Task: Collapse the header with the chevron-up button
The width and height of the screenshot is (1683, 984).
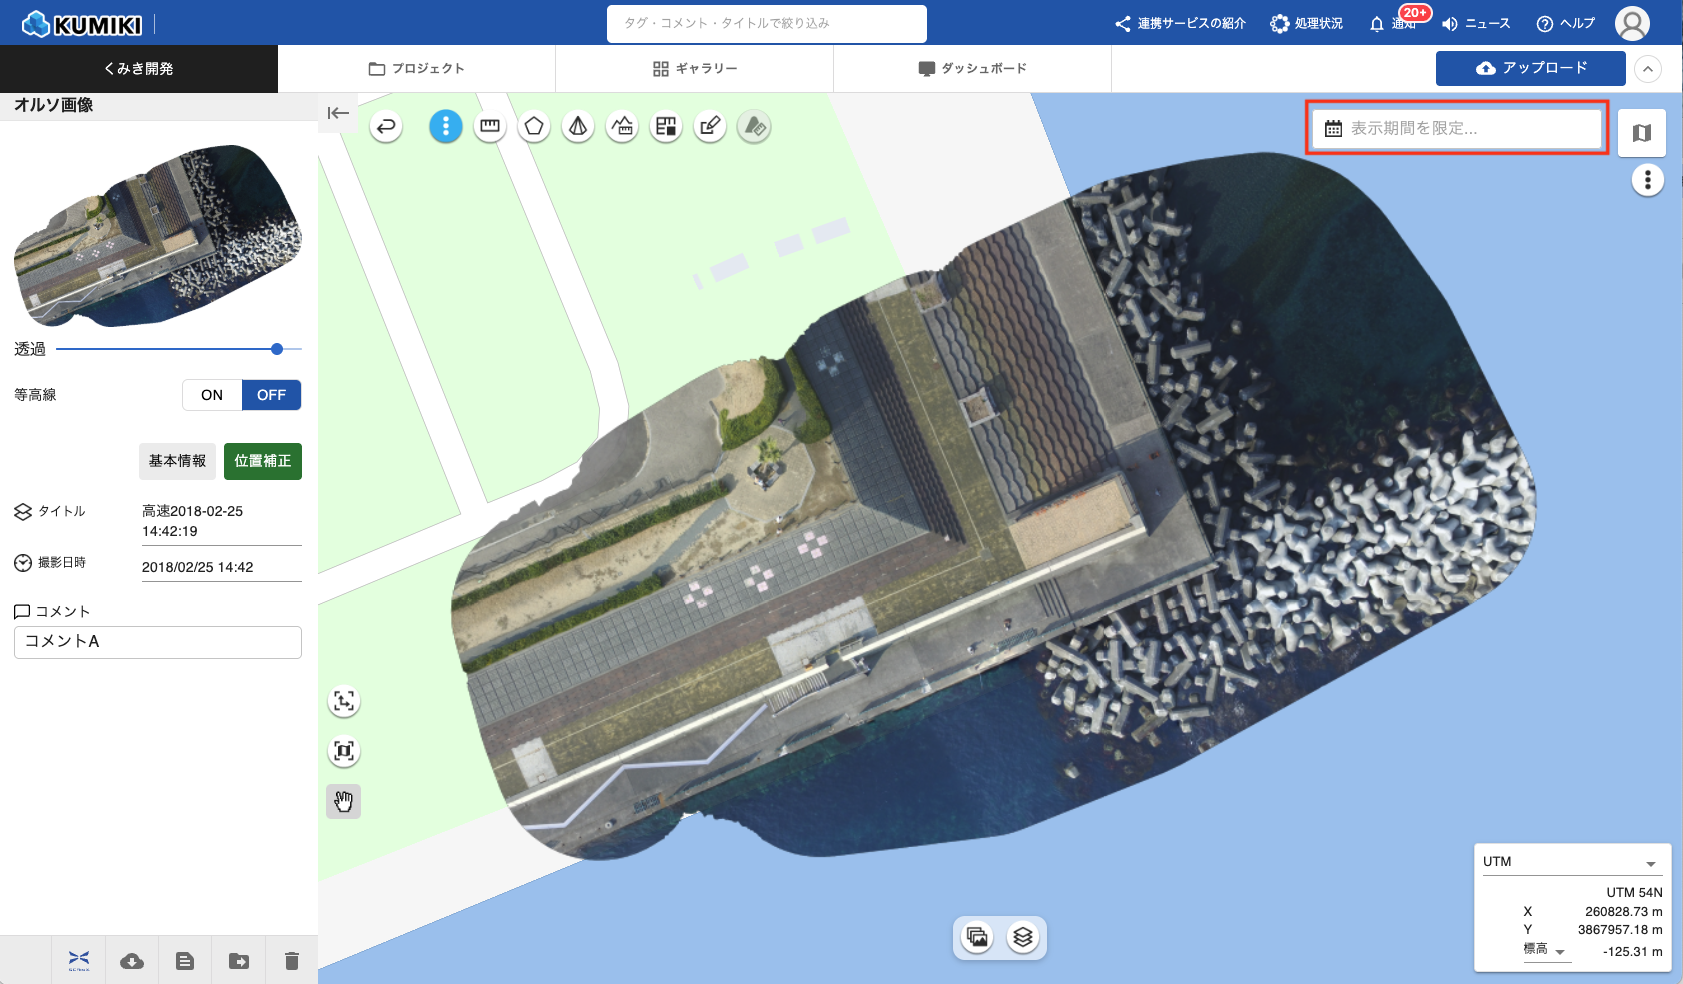Action: pyautogui.click(x=1648, y=69)
